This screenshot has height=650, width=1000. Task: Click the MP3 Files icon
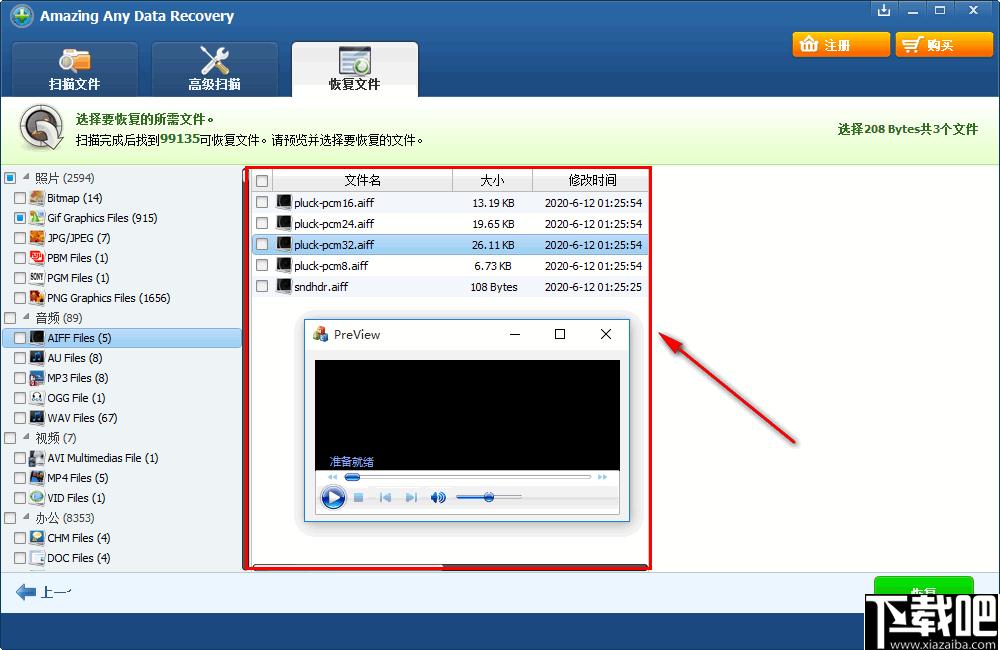[x=37, y=377]
